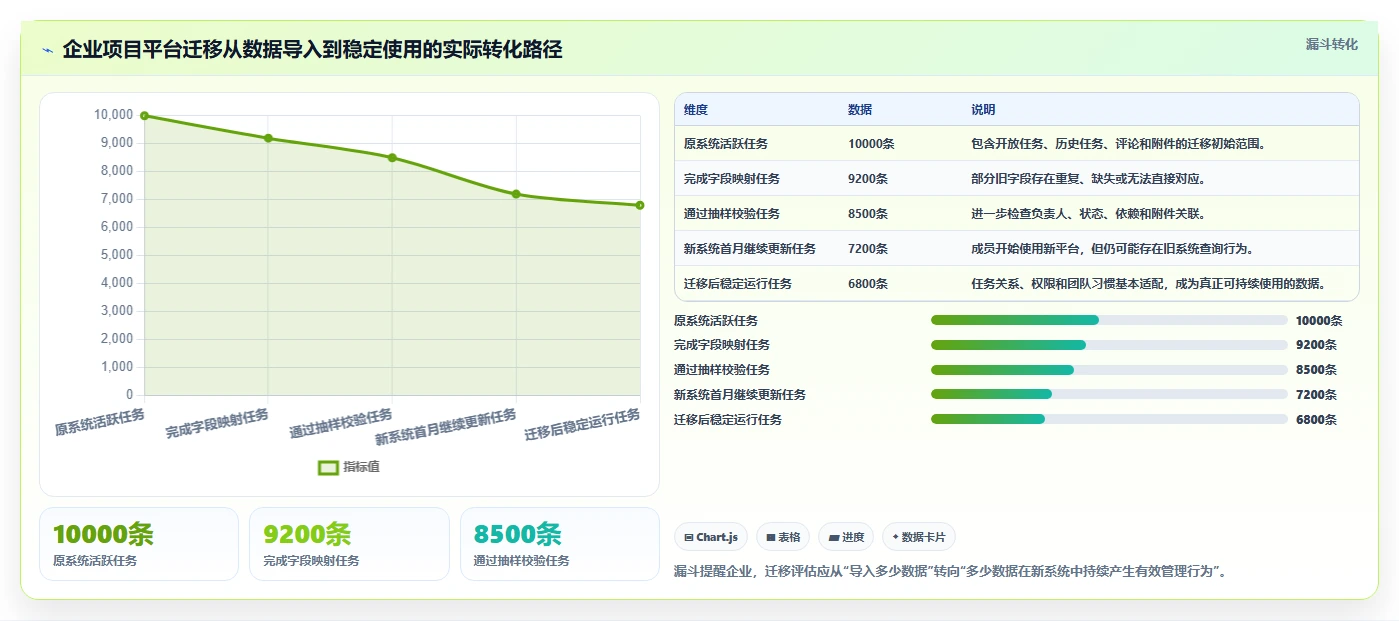This screenshot has width=1399, height=621.
Task: Select the chart point at 迁移后稳定运行任务
Action: coord(640,205)
